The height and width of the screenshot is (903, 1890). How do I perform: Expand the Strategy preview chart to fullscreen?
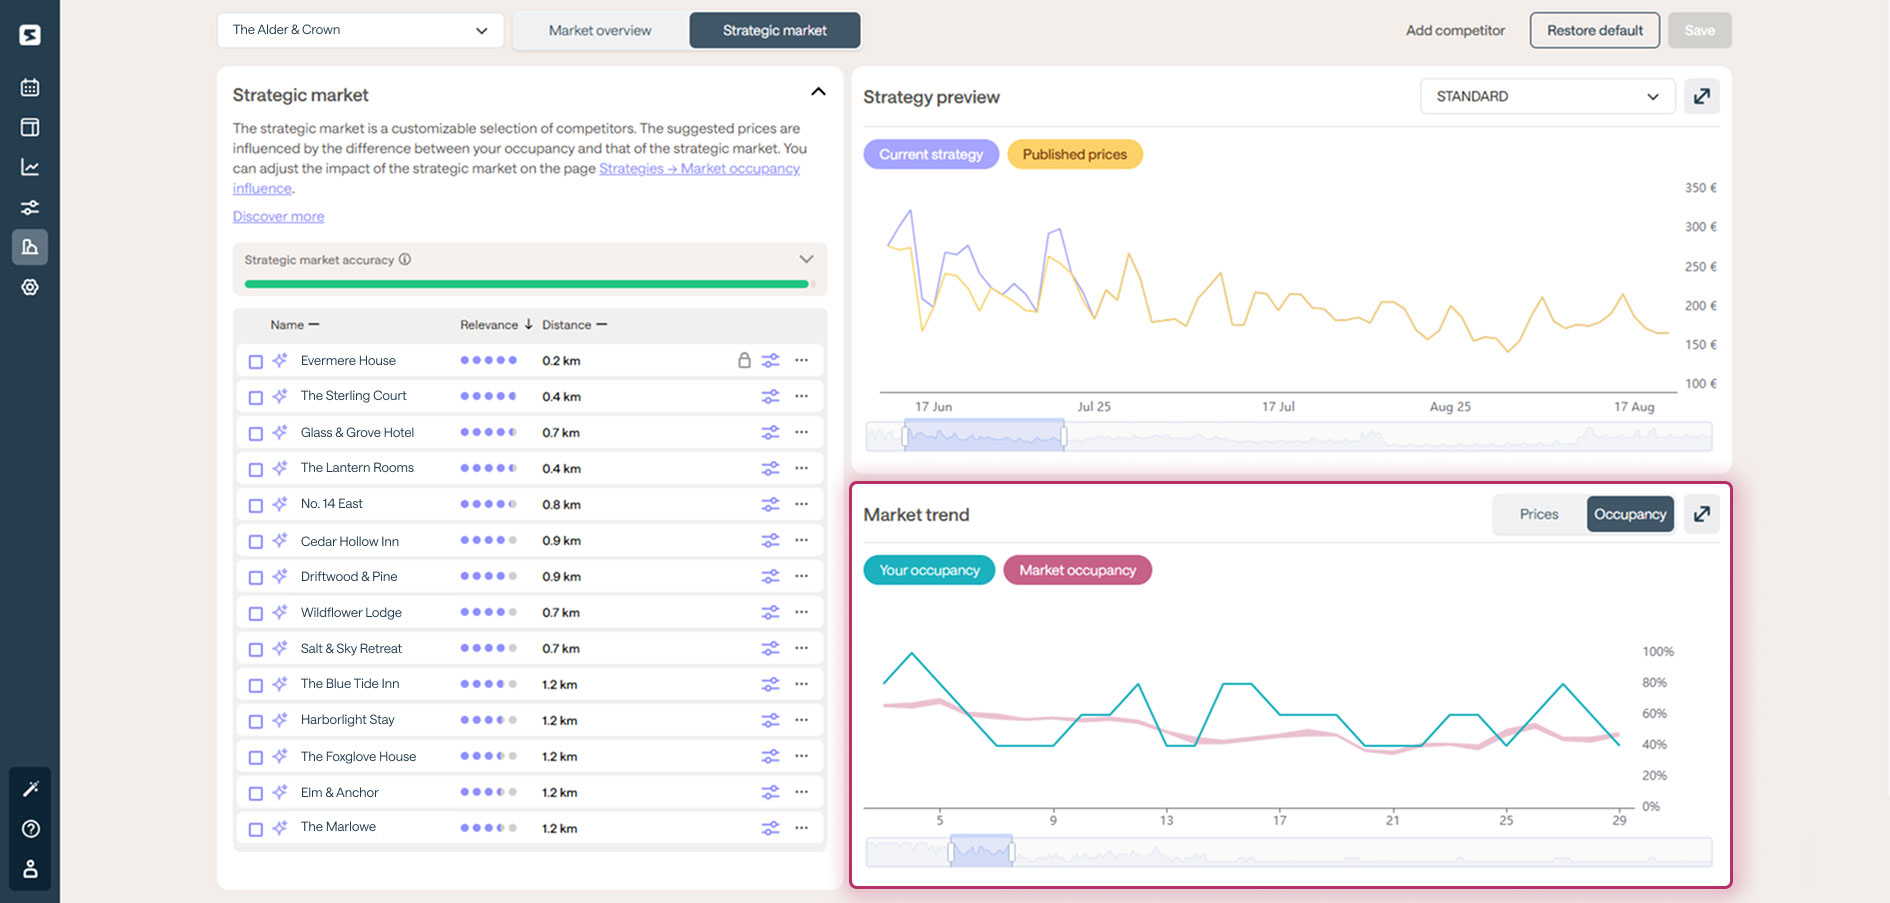[x=1701, y=96]
